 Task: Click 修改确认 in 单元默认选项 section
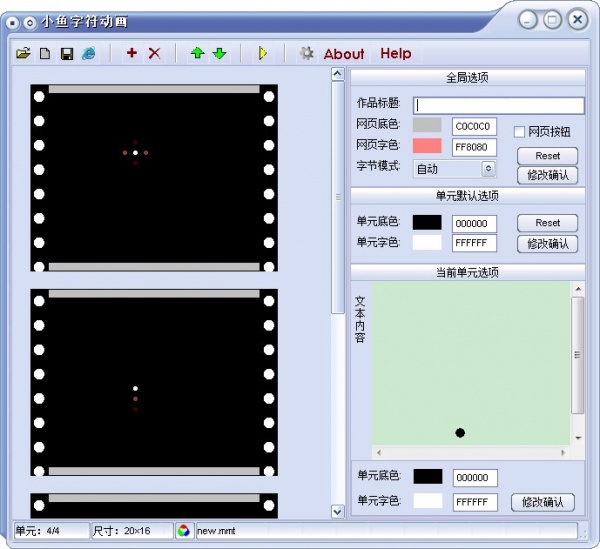[547, 243]
